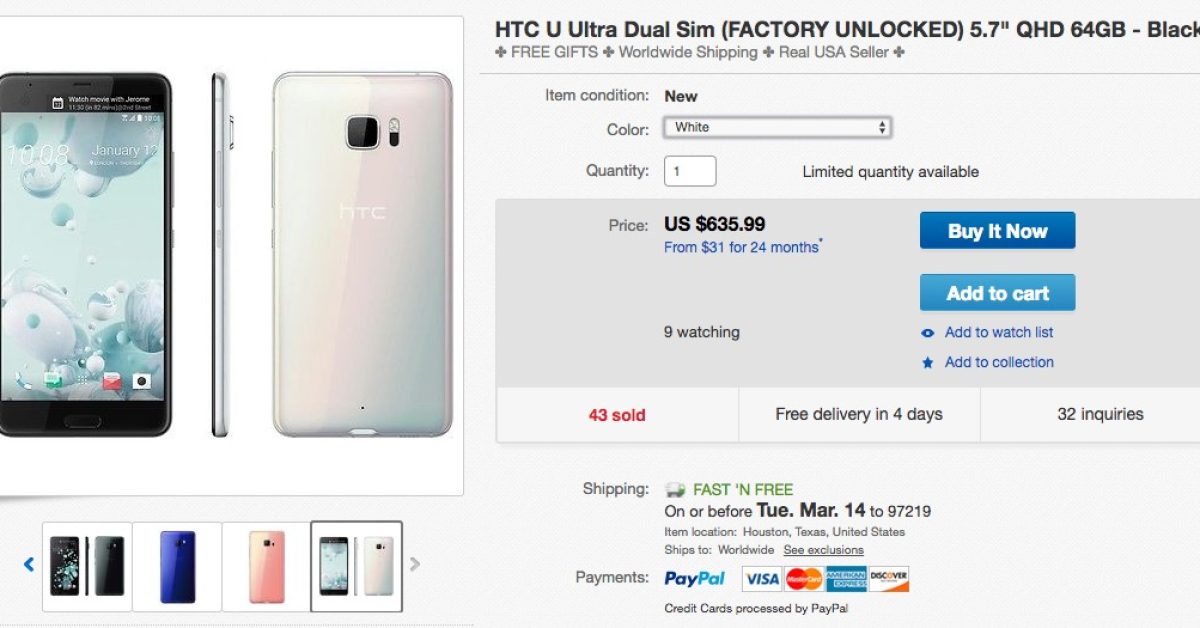Show next thumbnails with right arrow

(x=415, y=565)
